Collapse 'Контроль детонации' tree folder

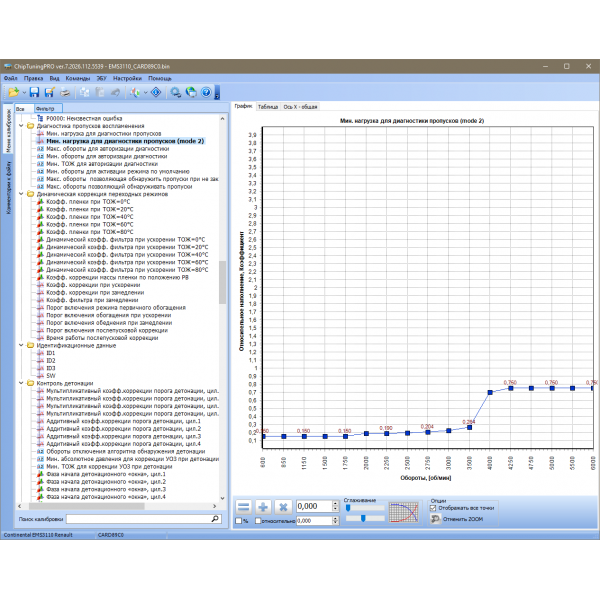click(x=23, y=383)
